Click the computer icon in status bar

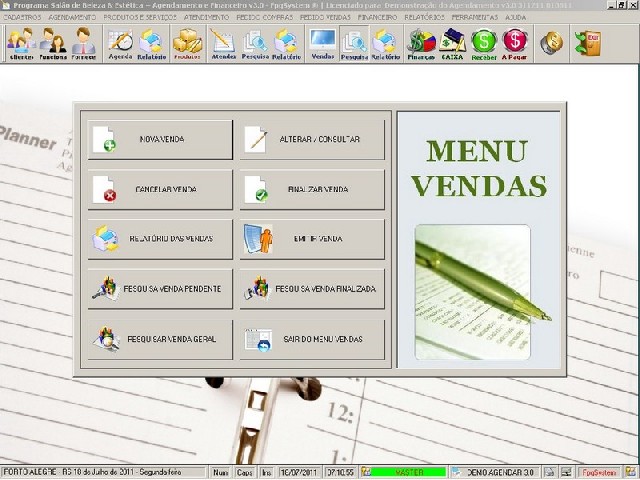point(566,472)
